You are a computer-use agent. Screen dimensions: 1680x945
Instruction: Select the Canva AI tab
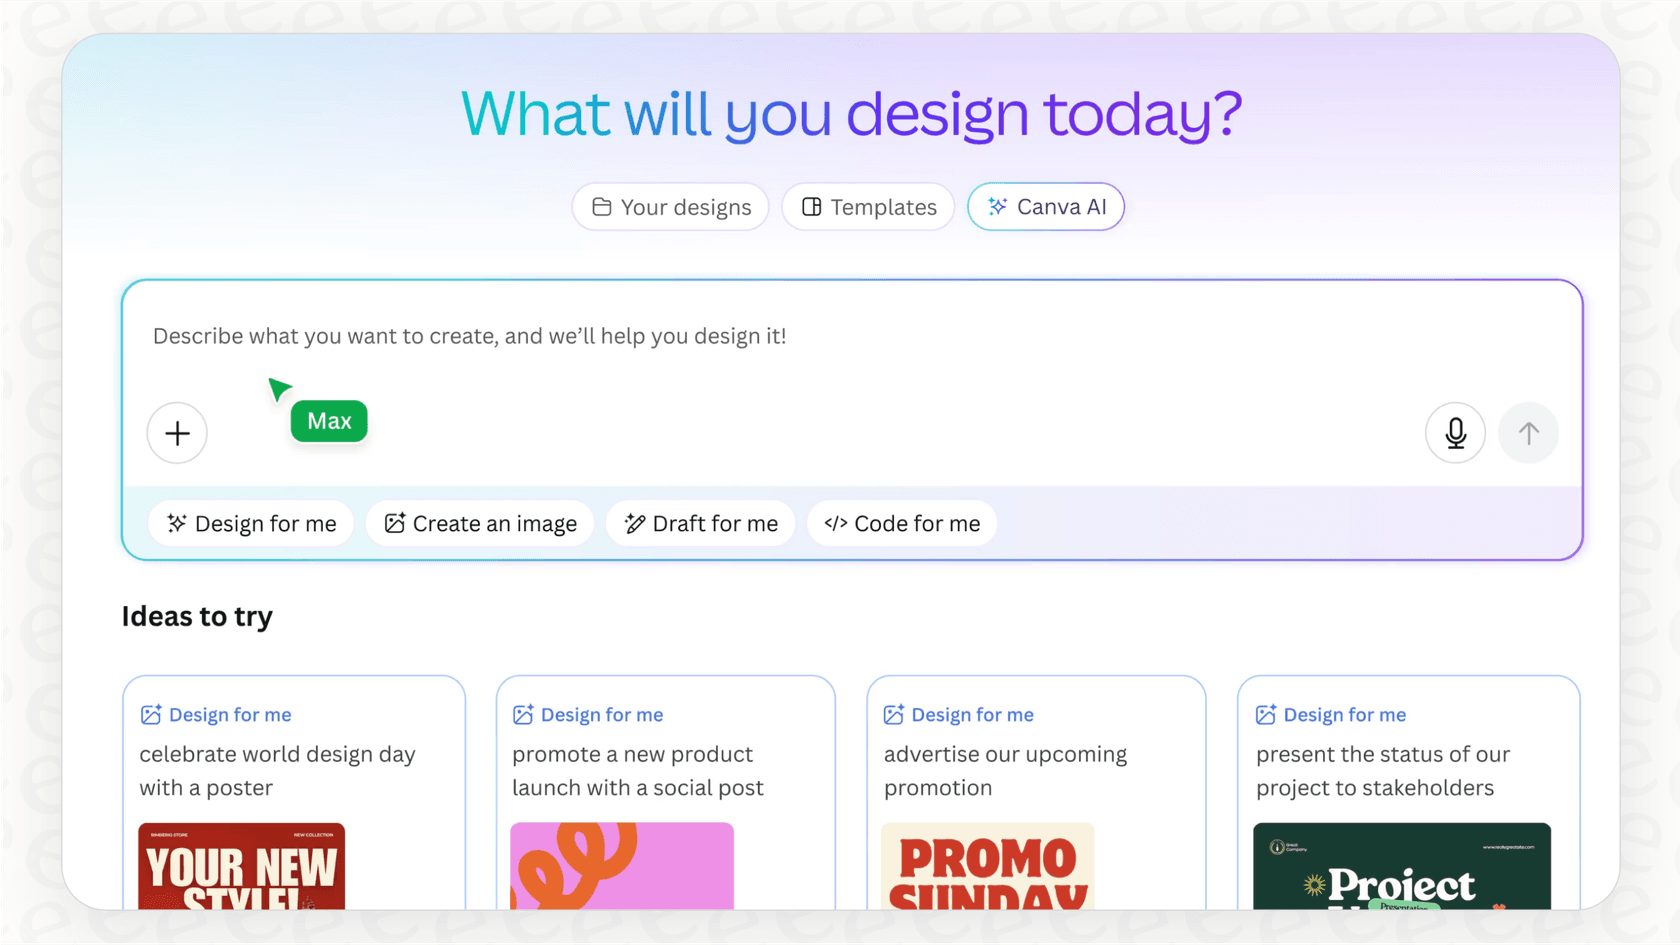click(x=1046, y=206)
